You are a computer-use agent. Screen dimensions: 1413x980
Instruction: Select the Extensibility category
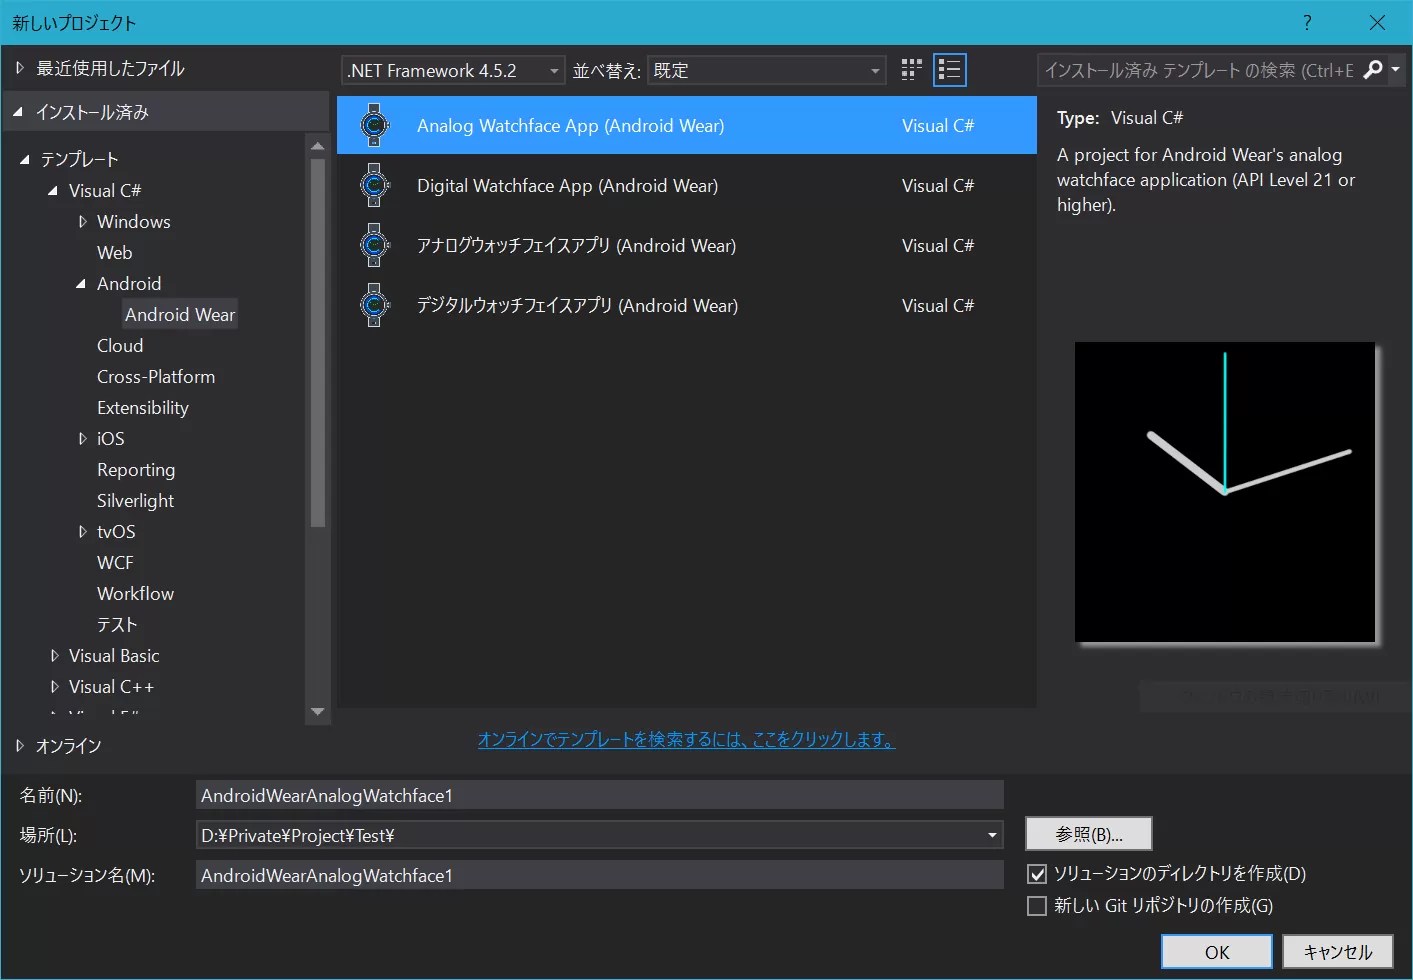click(x=143, y=407)
